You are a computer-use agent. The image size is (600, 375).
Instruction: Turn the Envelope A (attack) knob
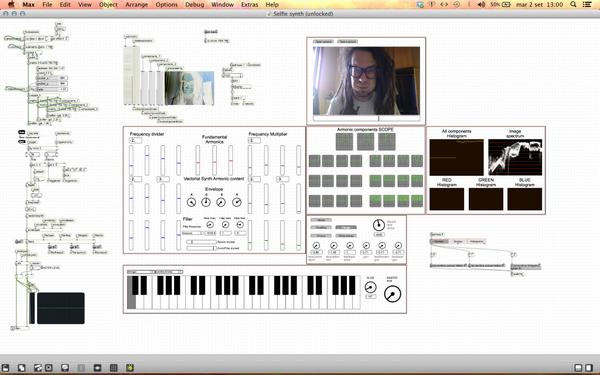191,202
